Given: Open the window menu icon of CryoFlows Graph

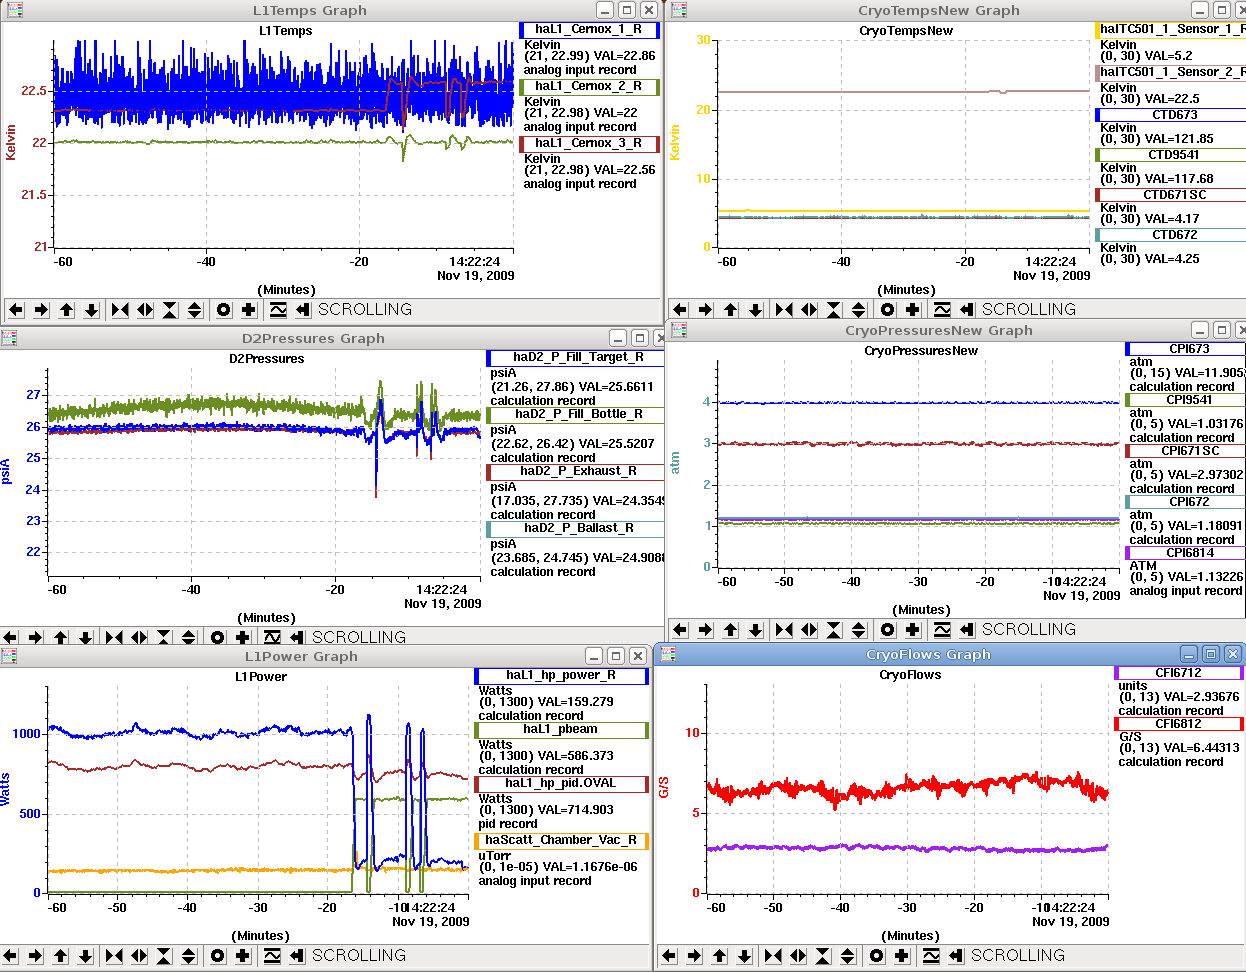Looking at the screenshot, I should (668, 654).
